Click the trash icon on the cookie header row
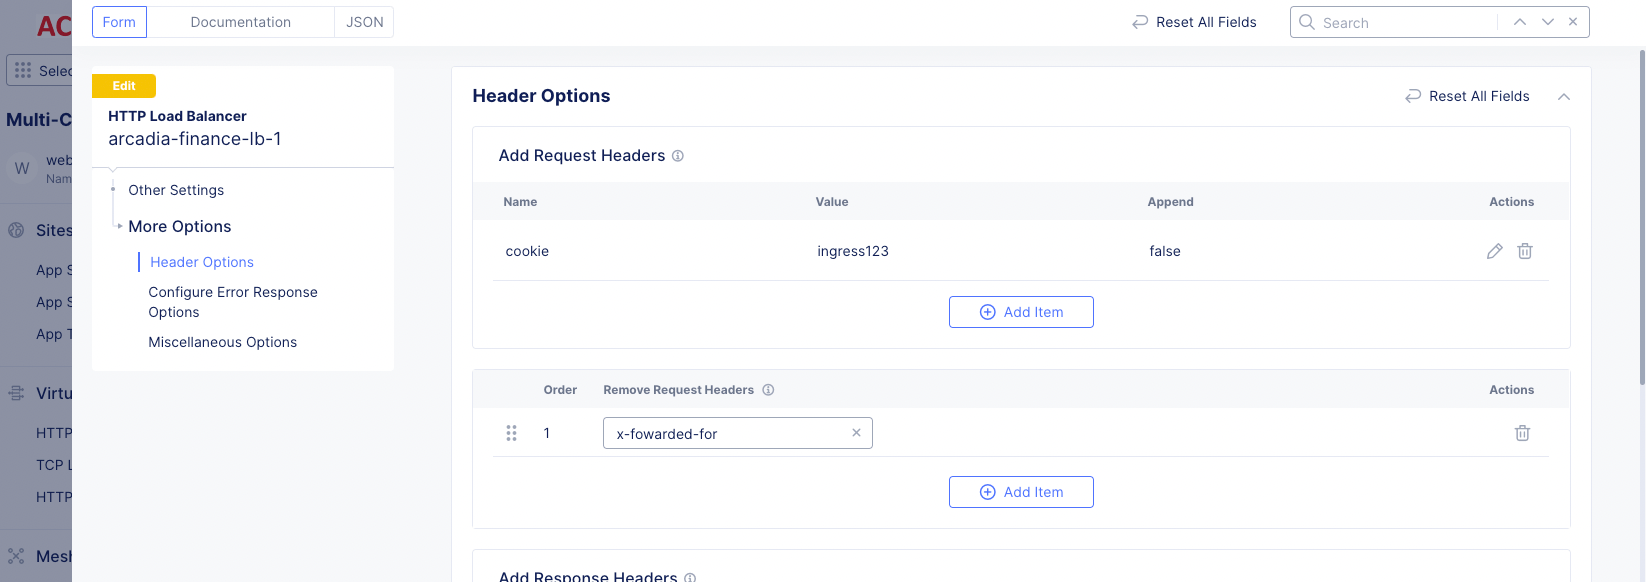This screenshot has height=582, width=1646. point(1524,251)
